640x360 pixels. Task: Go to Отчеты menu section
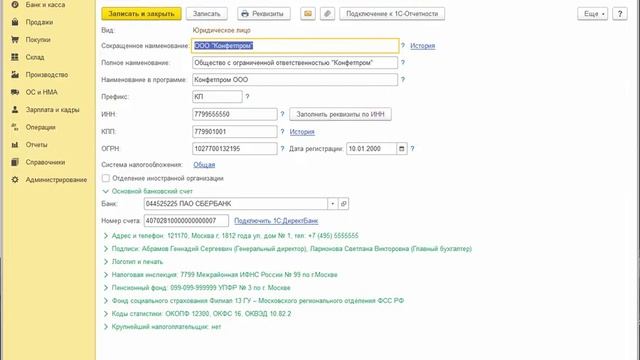click(36, 144)
